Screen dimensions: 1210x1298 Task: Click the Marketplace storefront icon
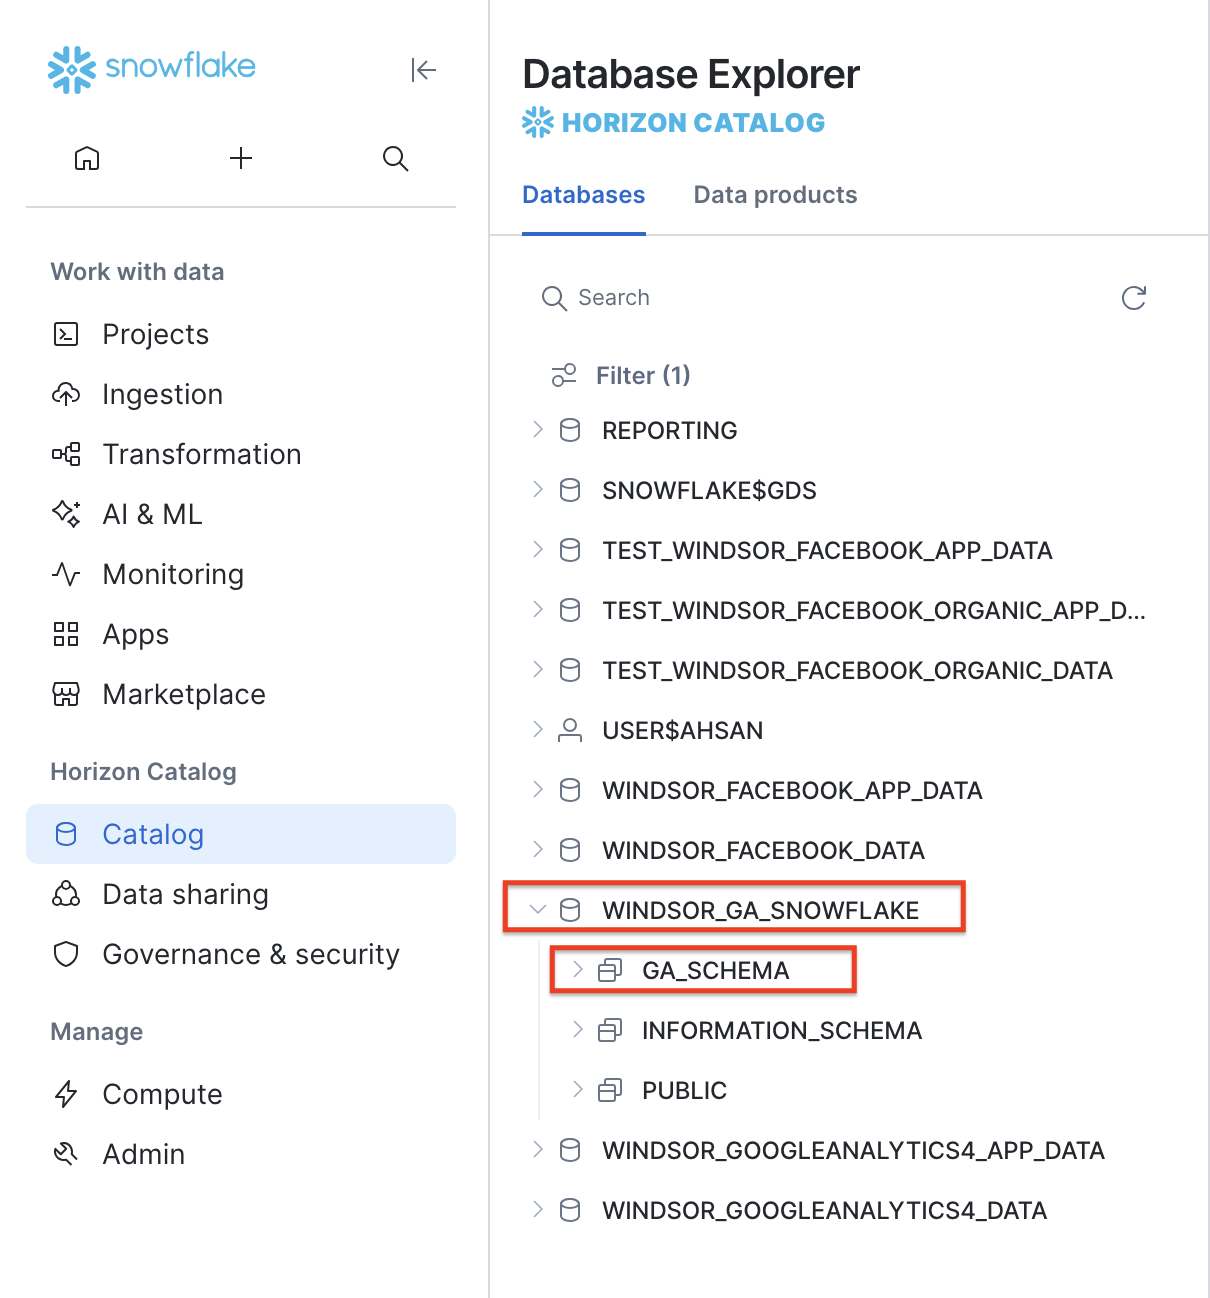(66, 694)
